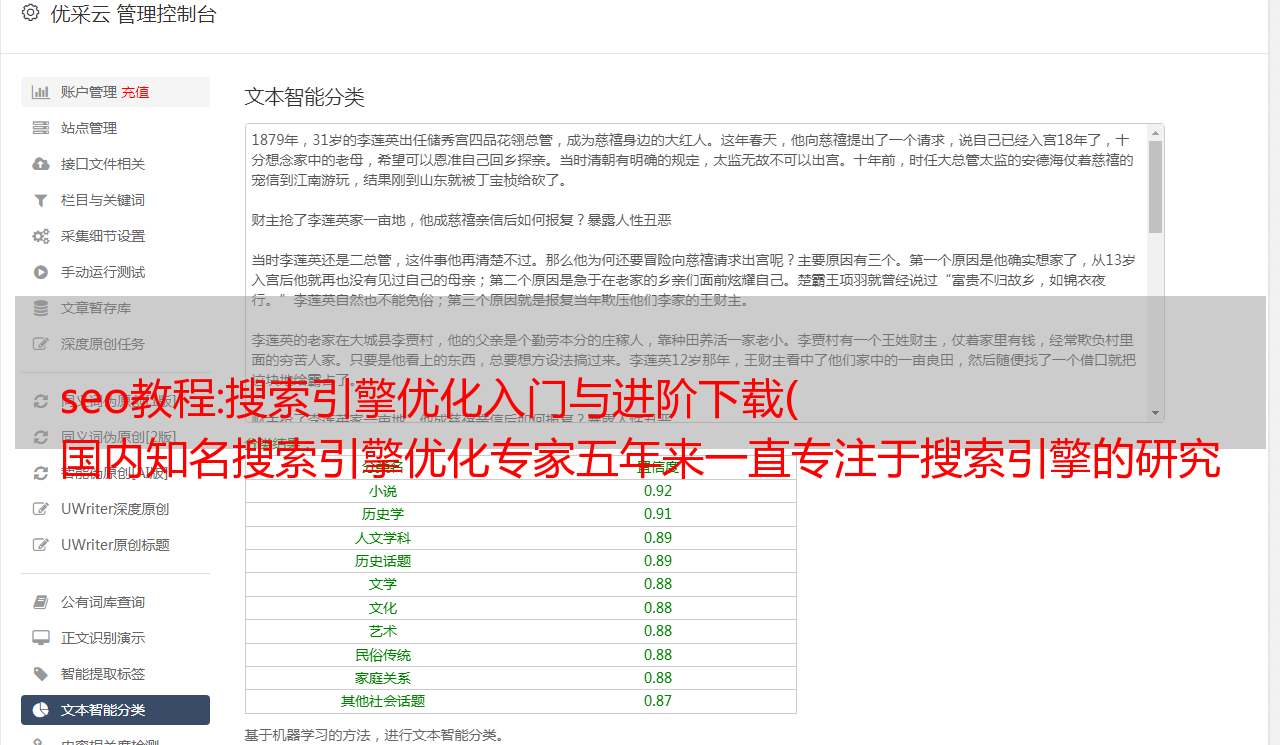Click the tag icon for 智能提取标签

[x=41, y=674]
